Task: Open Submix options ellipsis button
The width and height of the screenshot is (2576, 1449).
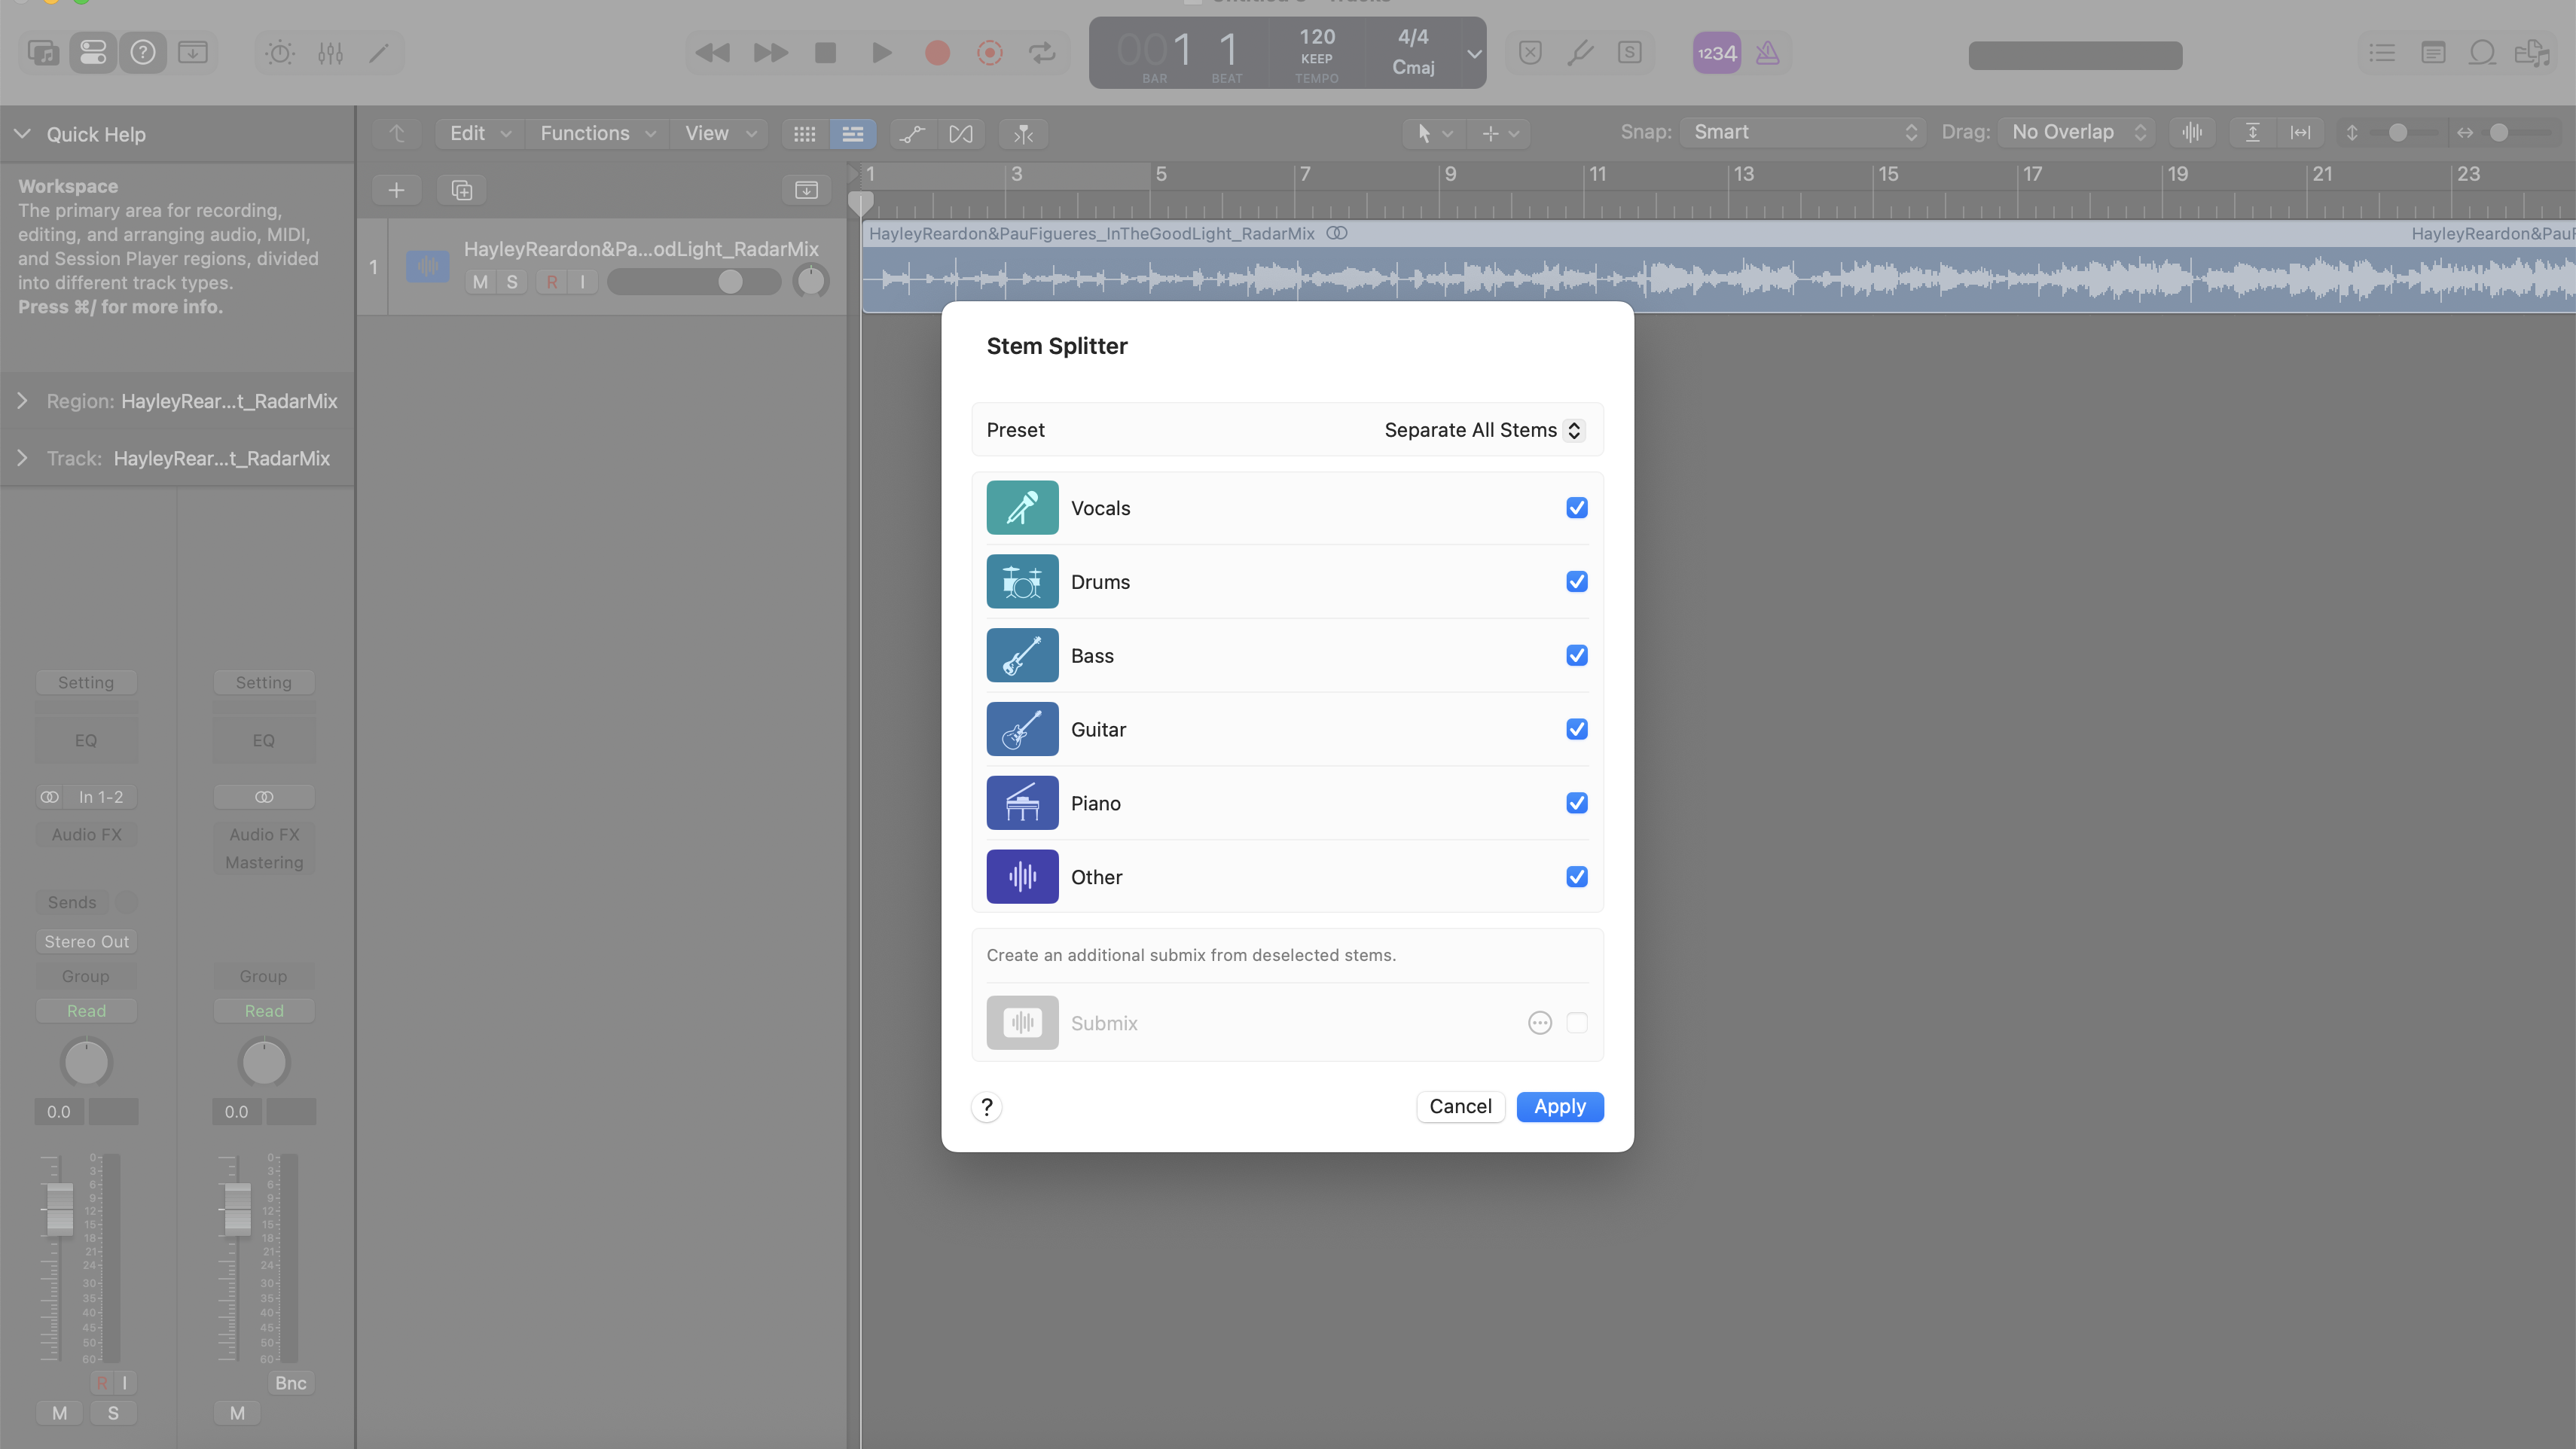Action: pos(1539,1023)
